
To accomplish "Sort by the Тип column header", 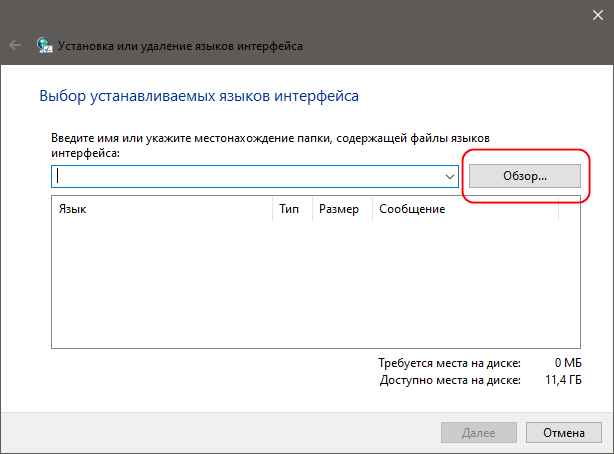I will tap(293, 209).
